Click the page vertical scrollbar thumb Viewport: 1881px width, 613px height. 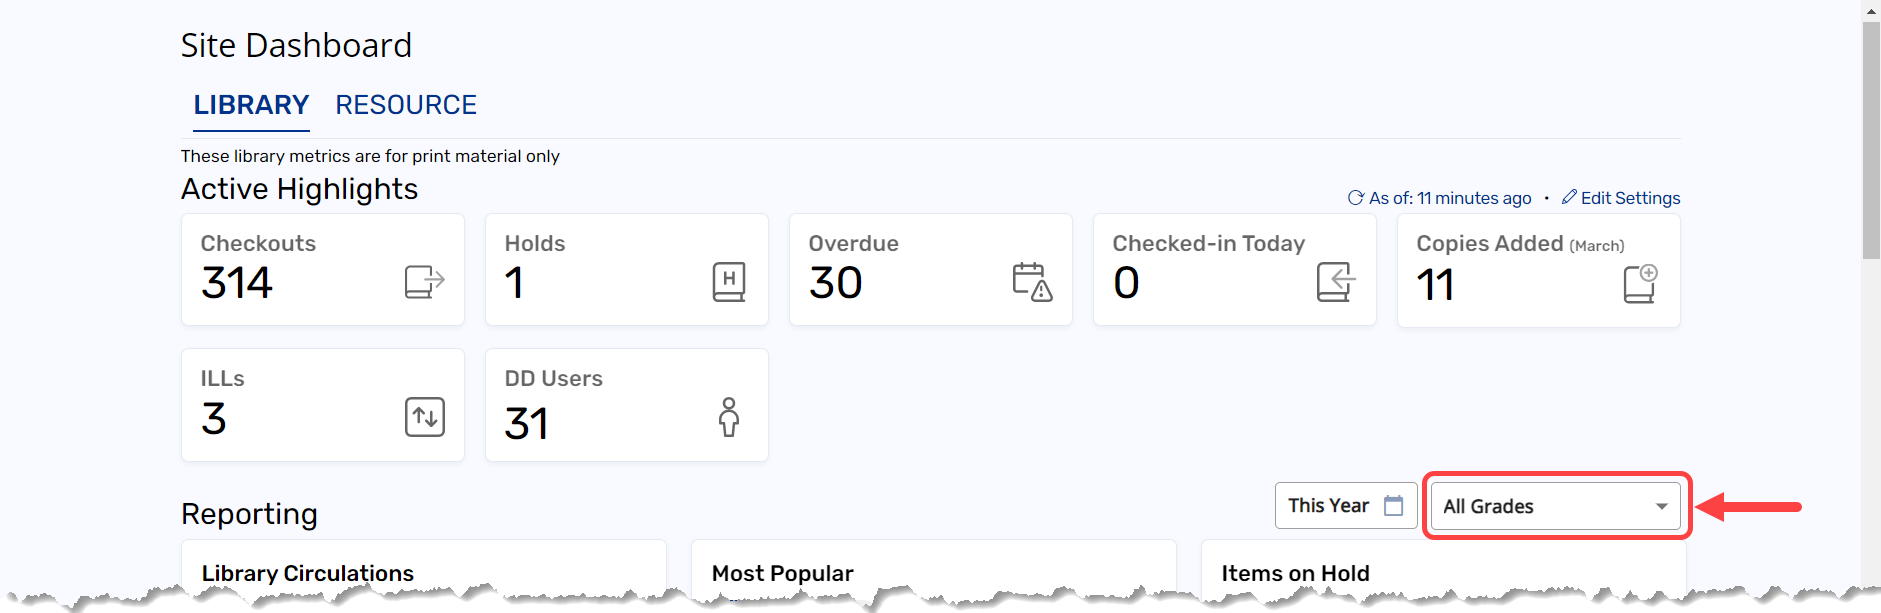1870,140
